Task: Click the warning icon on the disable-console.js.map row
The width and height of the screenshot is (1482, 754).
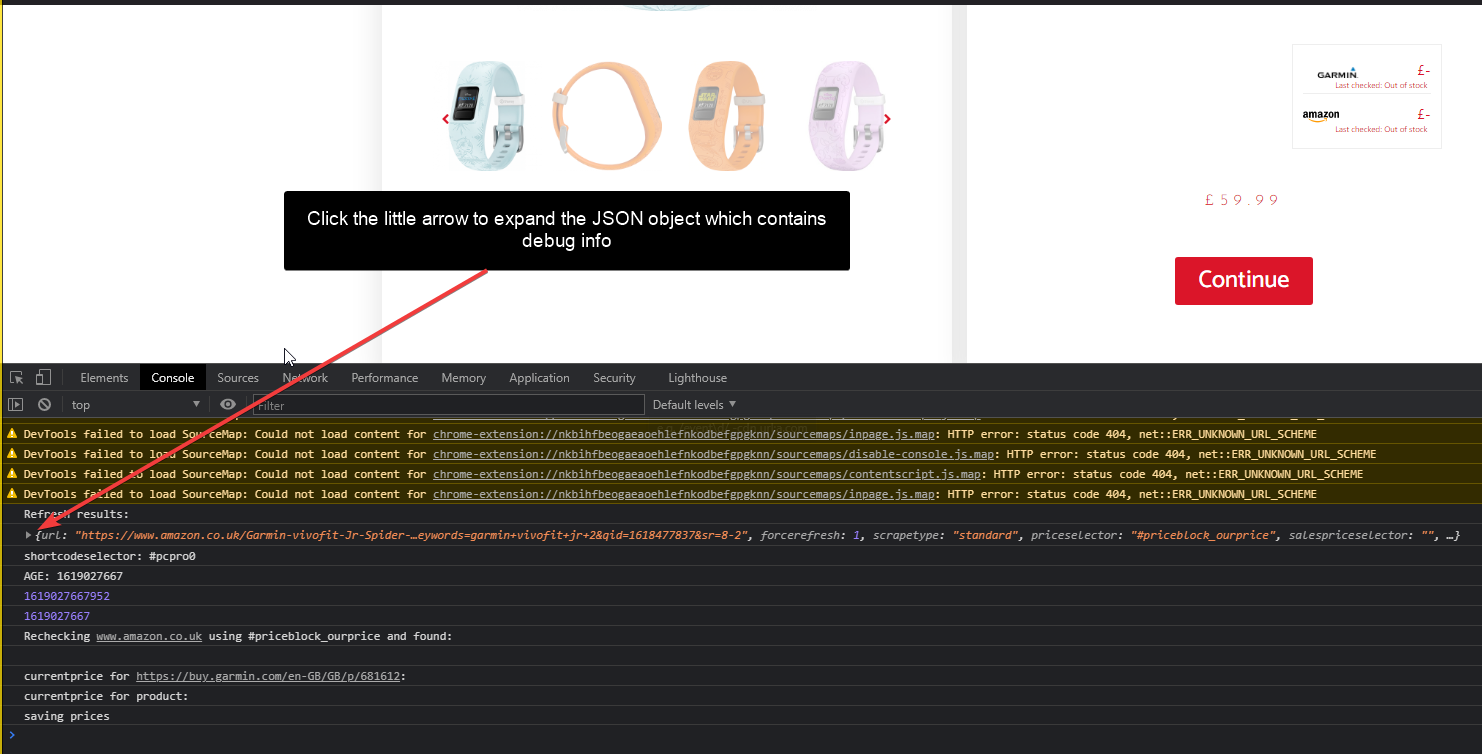Action: coord(12,454)
